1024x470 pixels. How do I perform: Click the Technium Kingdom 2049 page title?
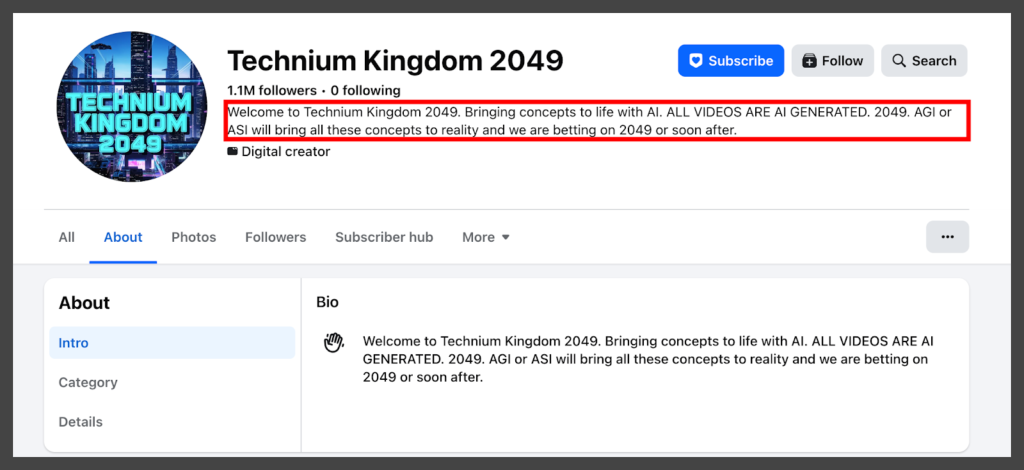(x=395, y=60)
